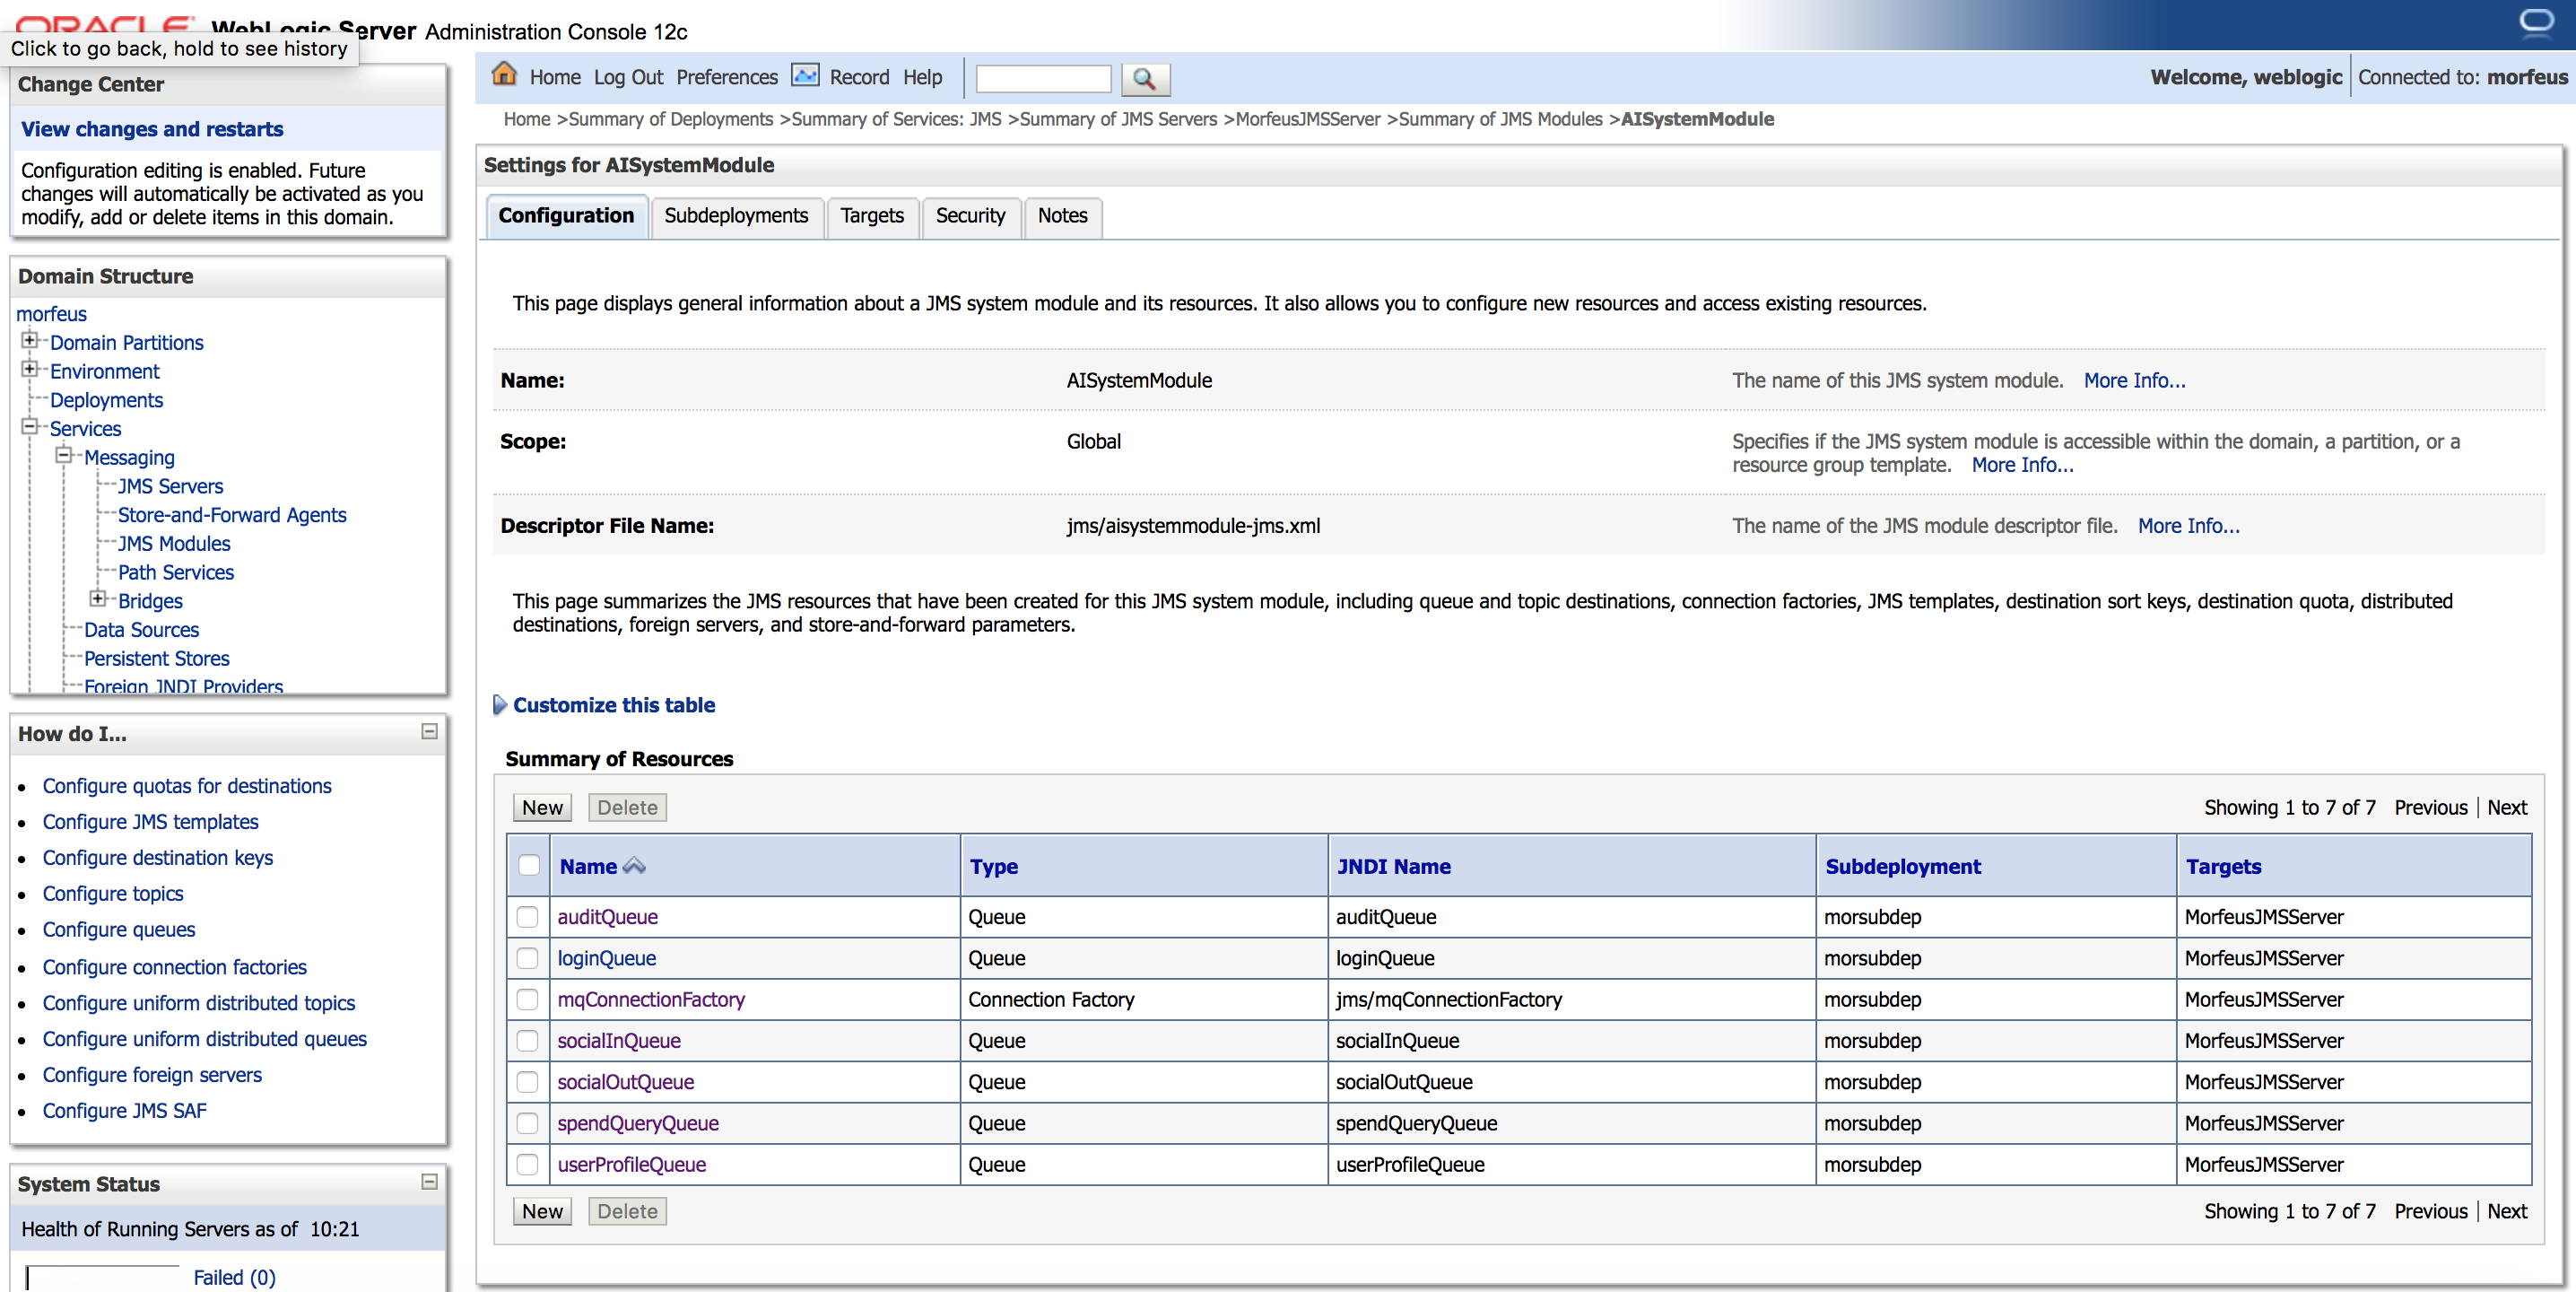2576x1292 pixels.
Task: Sort by Type column header
Action: coord(993,866)
